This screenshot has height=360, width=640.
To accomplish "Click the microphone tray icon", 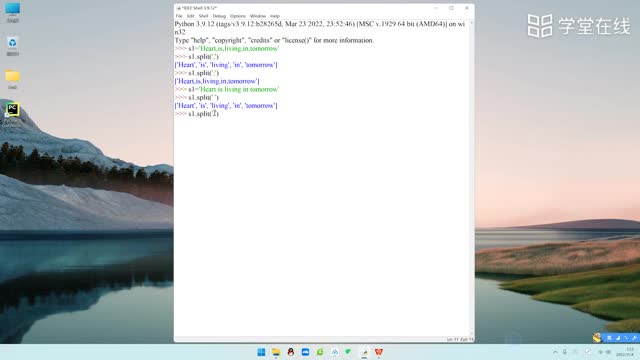I will coord(564,352).
